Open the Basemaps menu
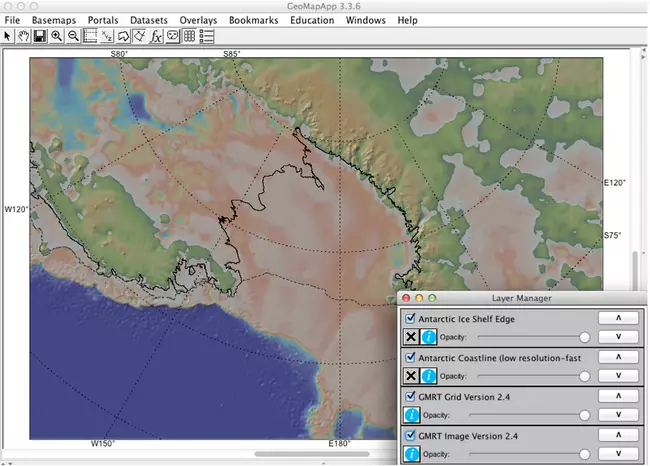Viewport: 650px width, 466px height. pyautogui.click(x=53, y=20)
